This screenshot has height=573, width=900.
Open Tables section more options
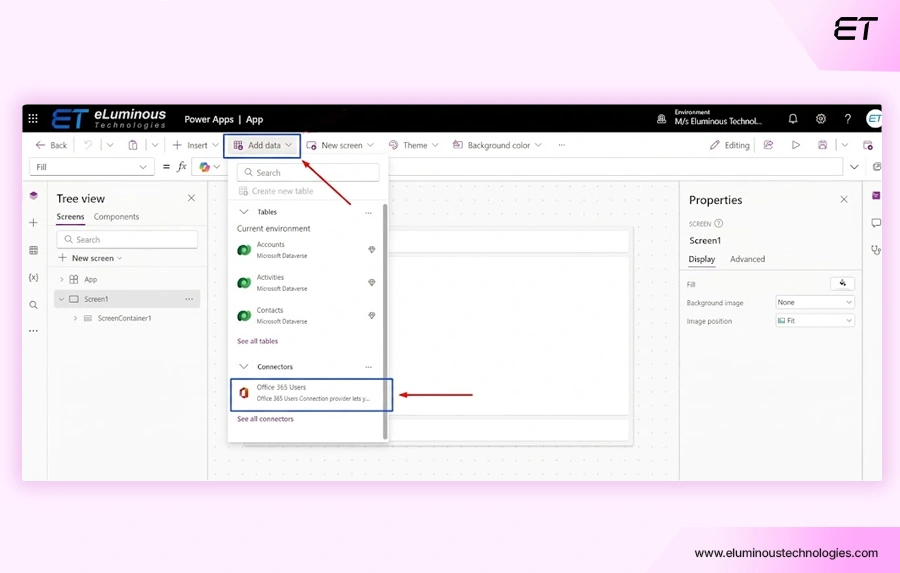[x=368, y=212]
